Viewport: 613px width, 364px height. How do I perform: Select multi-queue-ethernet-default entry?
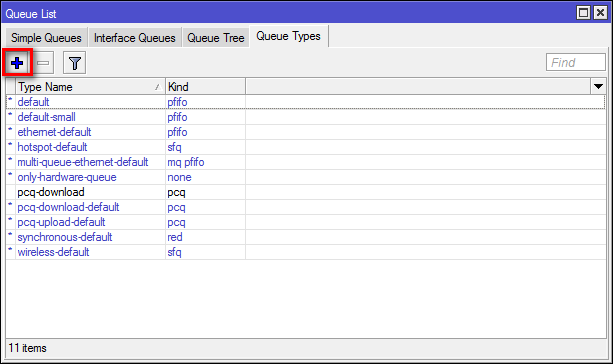pyautogui.click(x=306, y=162)
